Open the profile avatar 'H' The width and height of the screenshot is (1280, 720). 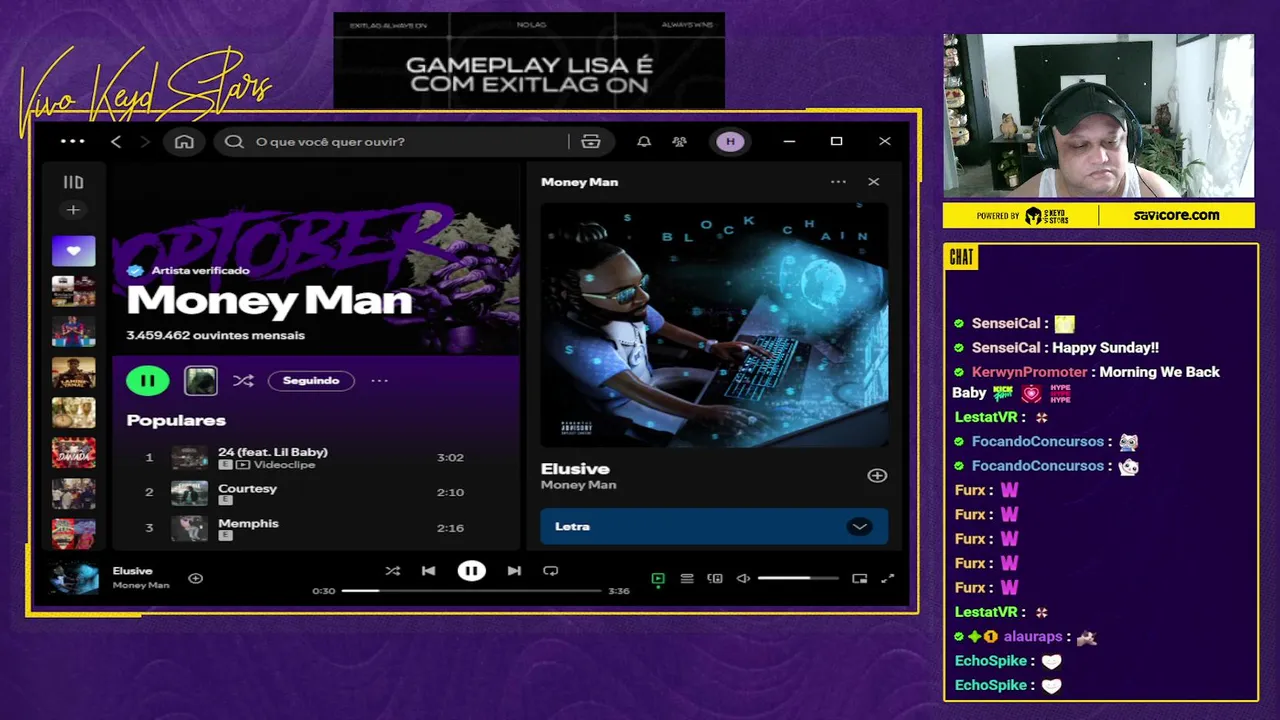click(730, 141)
